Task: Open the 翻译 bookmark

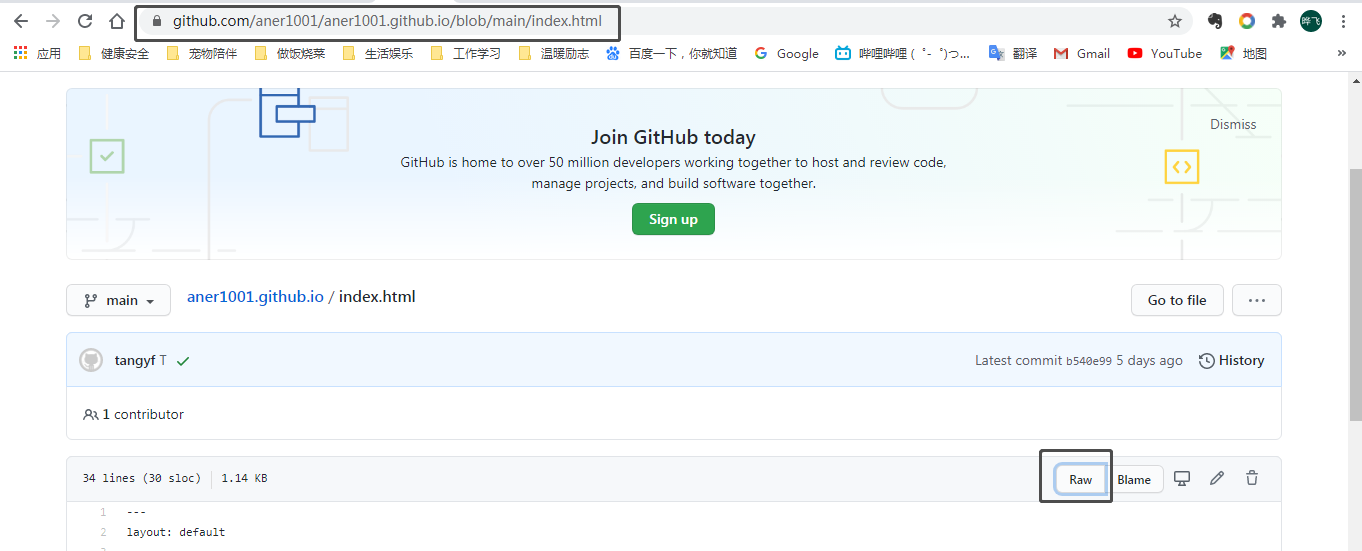Action: (1012, 53)
